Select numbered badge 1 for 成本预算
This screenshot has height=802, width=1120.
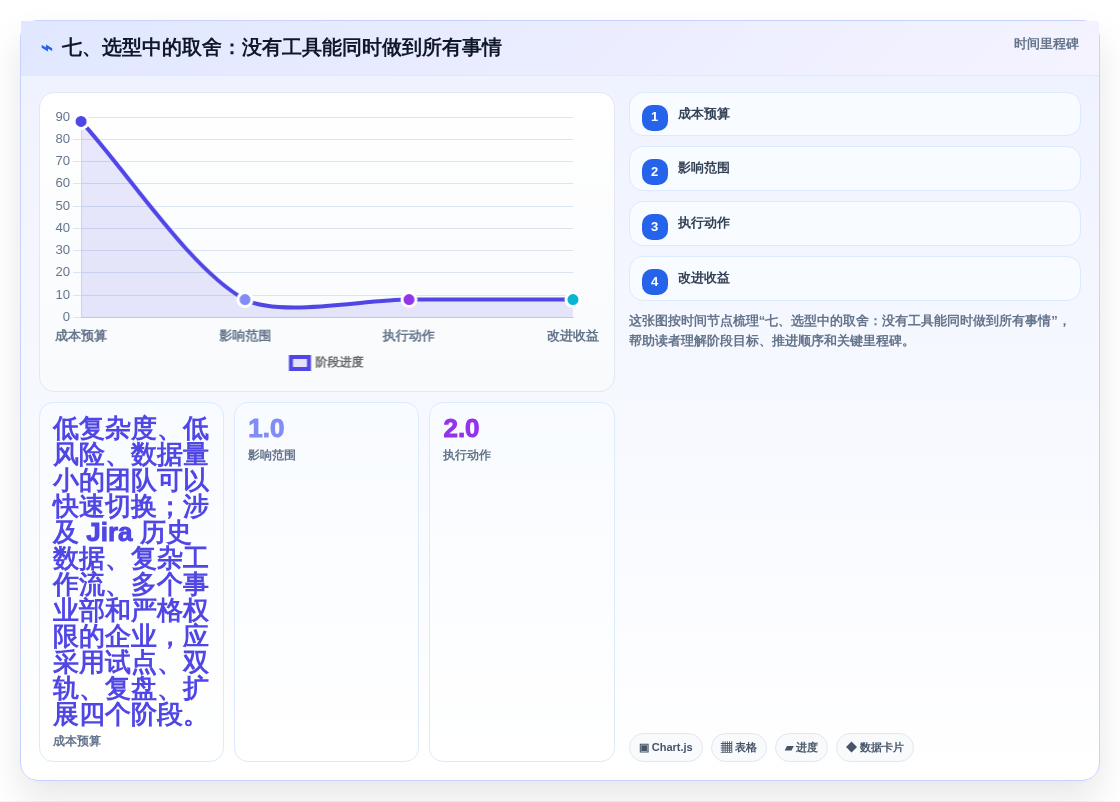[654, 117]
